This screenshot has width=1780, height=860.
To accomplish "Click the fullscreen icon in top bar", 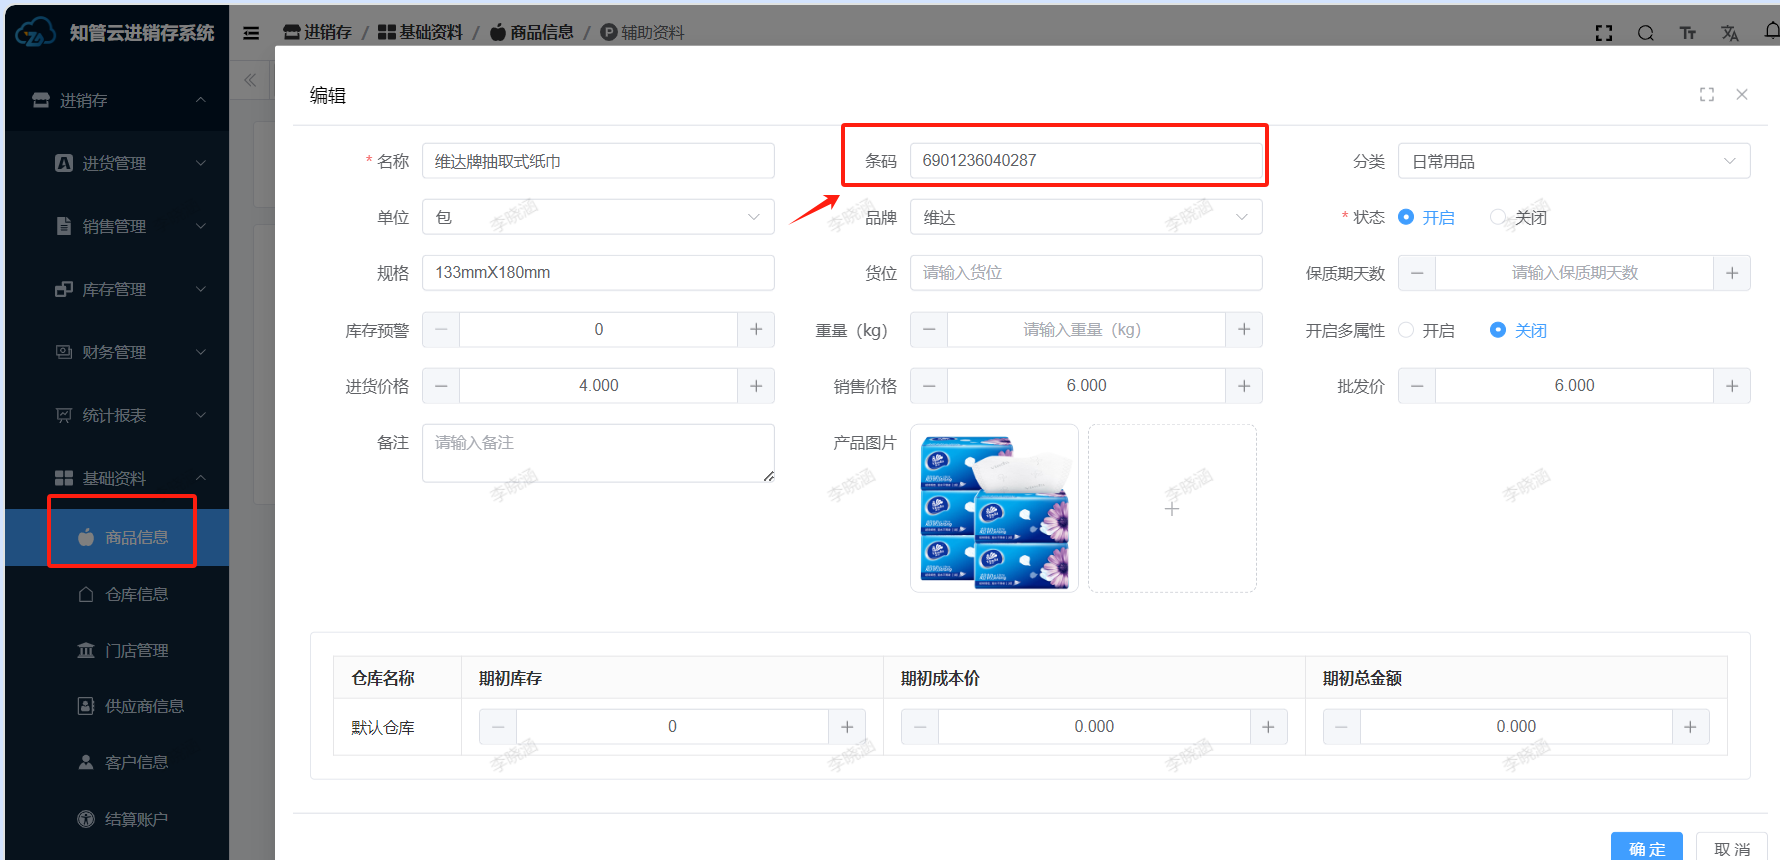I will 1604,33.
